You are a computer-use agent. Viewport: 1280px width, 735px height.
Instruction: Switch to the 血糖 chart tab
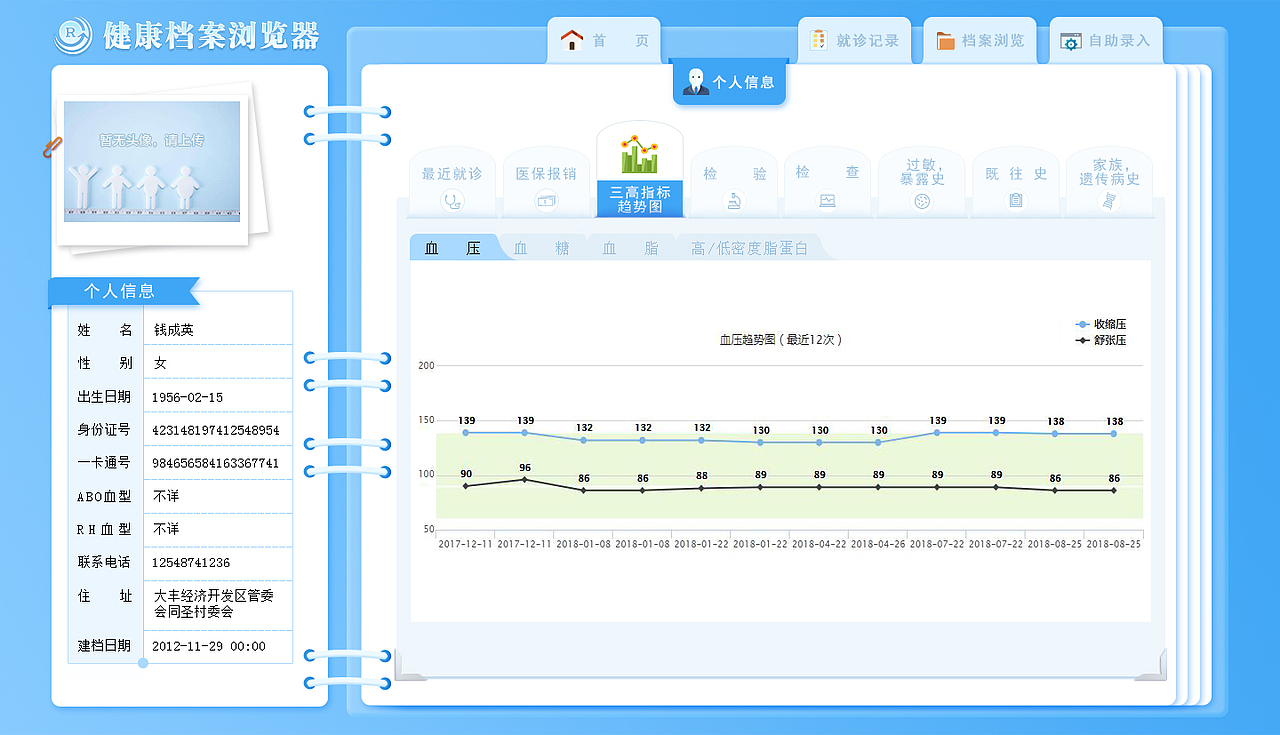[x=540, y=247]
